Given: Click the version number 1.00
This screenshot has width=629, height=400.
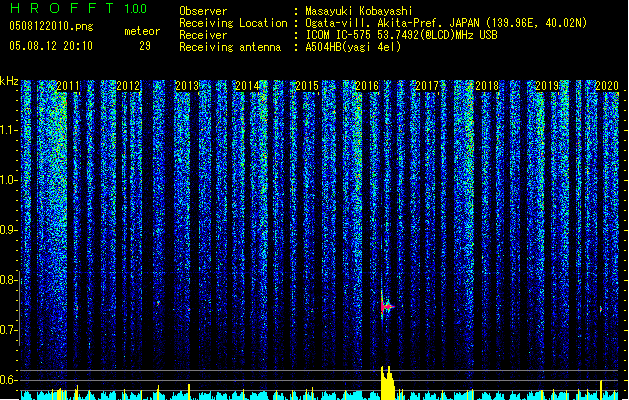Looking at the screenshot, I should pyautogui.click(x=136, y=9).
